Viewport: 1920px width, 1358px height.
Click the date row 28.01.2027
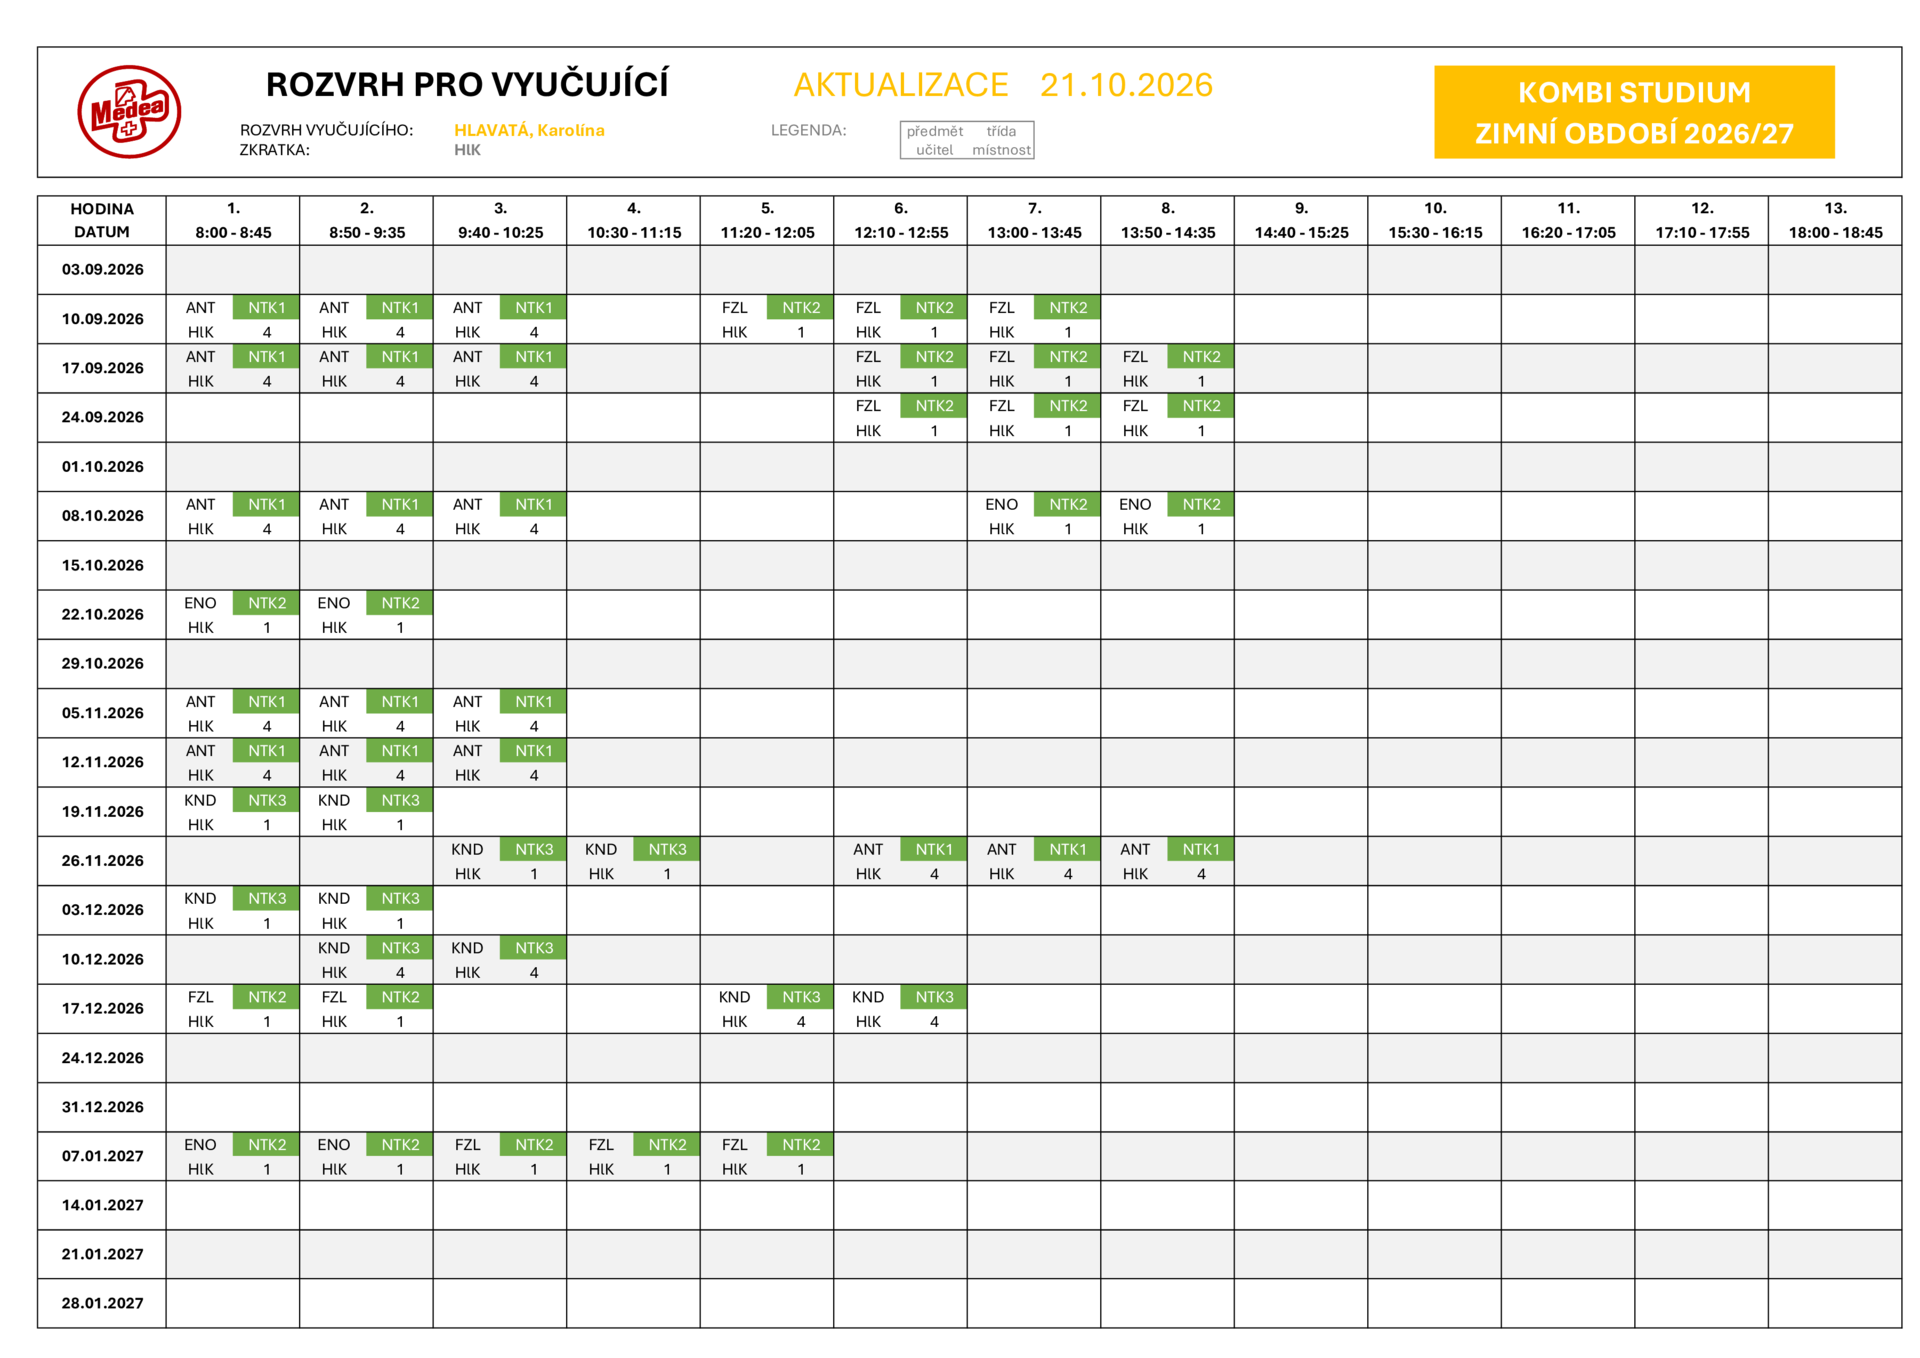coord(102,1303)
